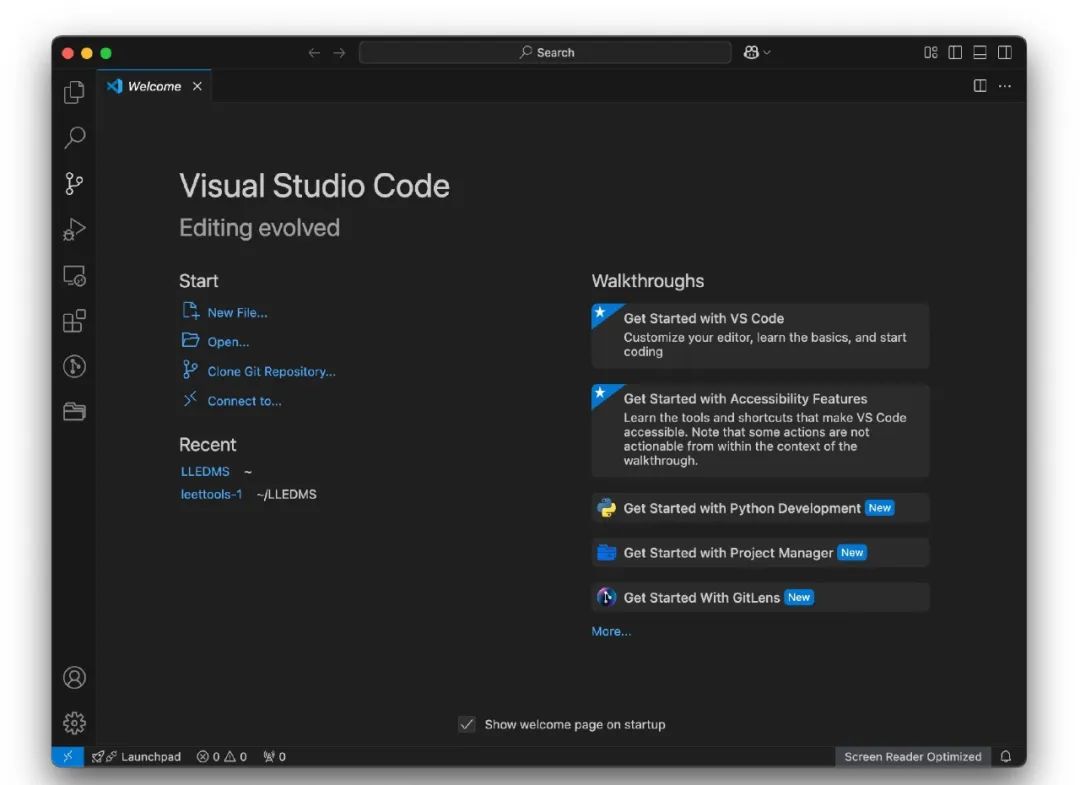Toggle the primary side bar

955,52
